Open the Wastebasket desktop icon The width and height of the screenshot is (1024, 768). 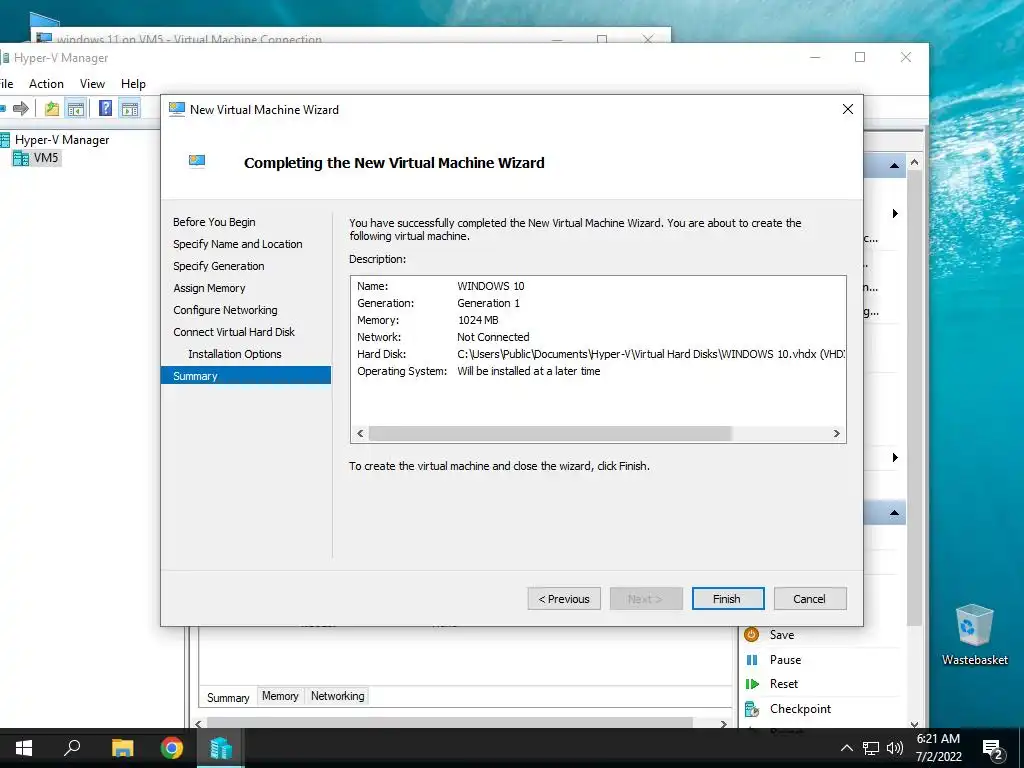974,634
